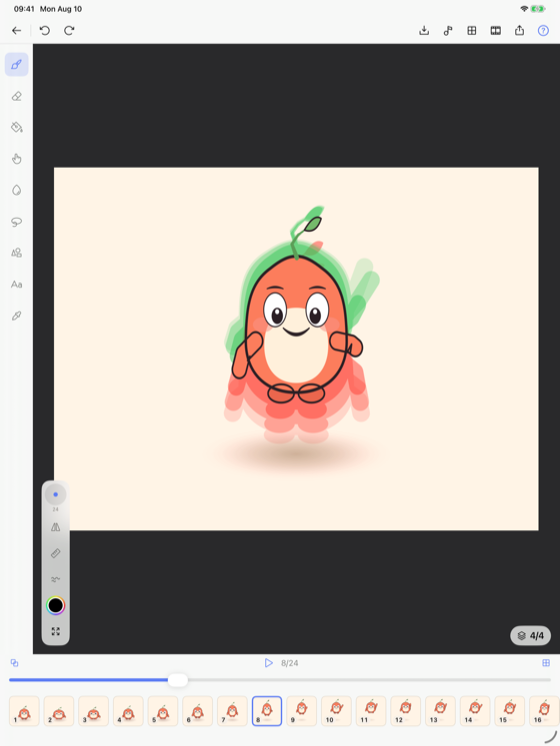Select the Eraser tool
This screenshot has height=746, width=560.
17,96
